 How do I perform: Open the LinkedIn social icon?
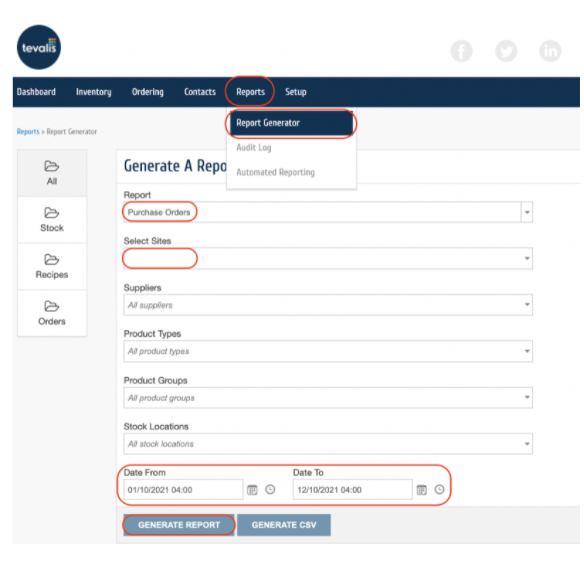click(x=550, y=51)
